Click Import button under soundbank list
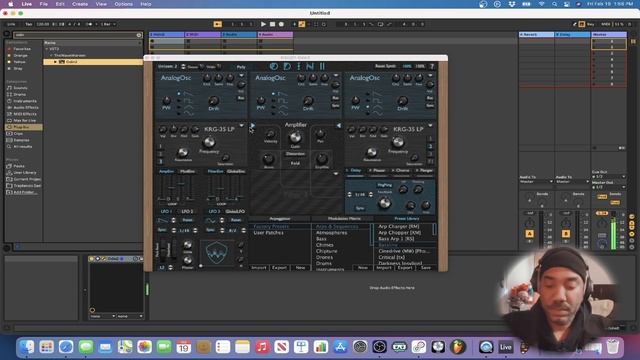 (258, 268)
